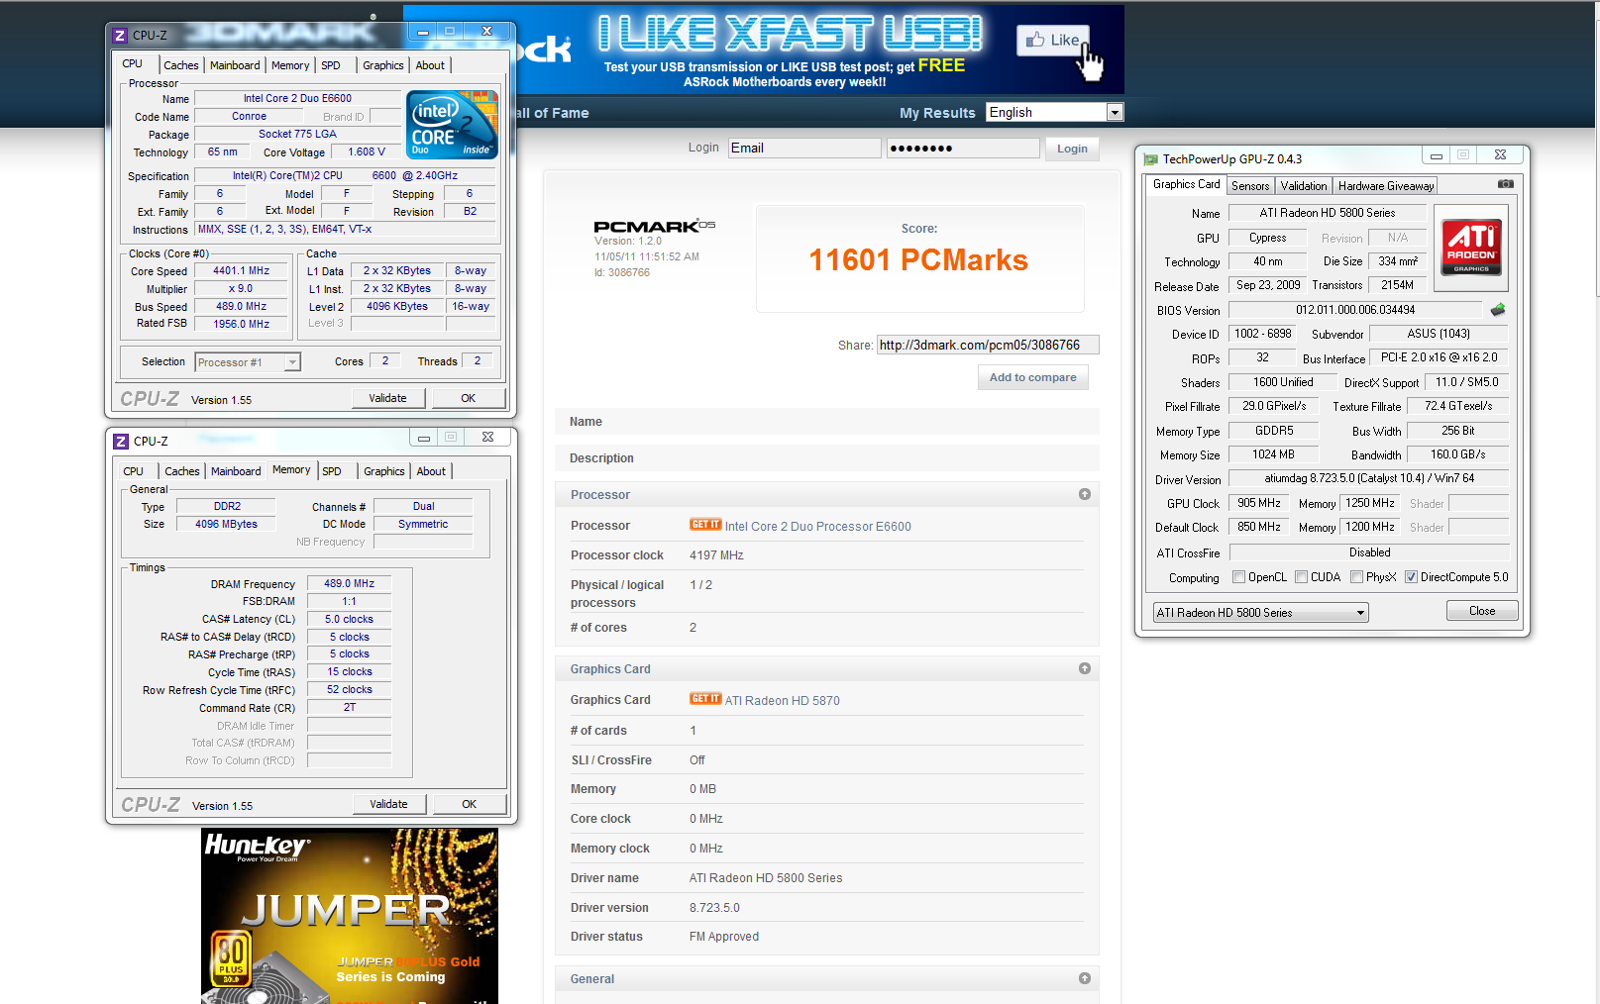Click the 11601 PCMarks score text

point(918,260)
